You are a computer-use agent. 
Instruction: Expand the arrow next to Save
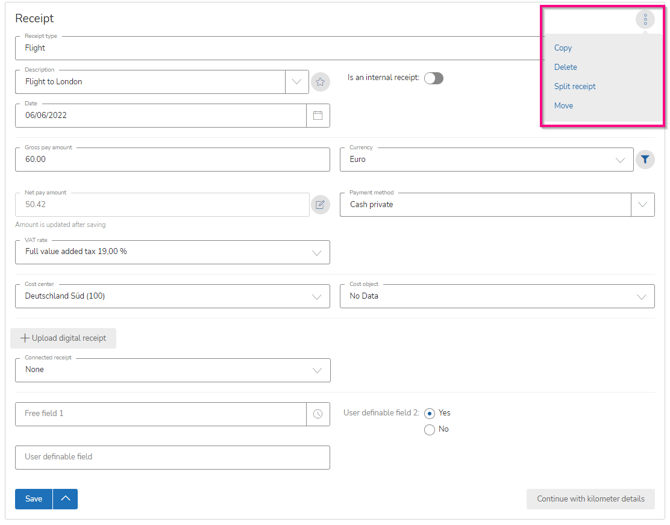[65, 499]
